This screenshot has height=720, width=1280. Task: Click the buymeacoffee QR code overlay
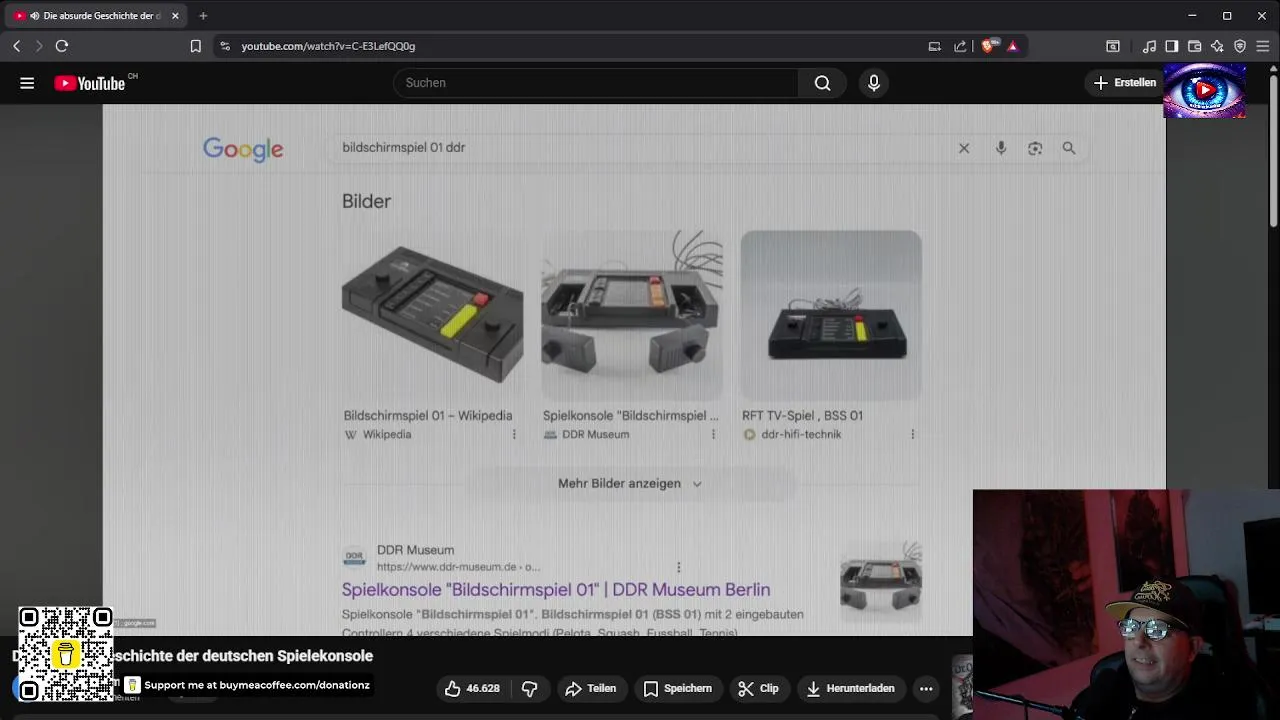click(x=65, y=653)
